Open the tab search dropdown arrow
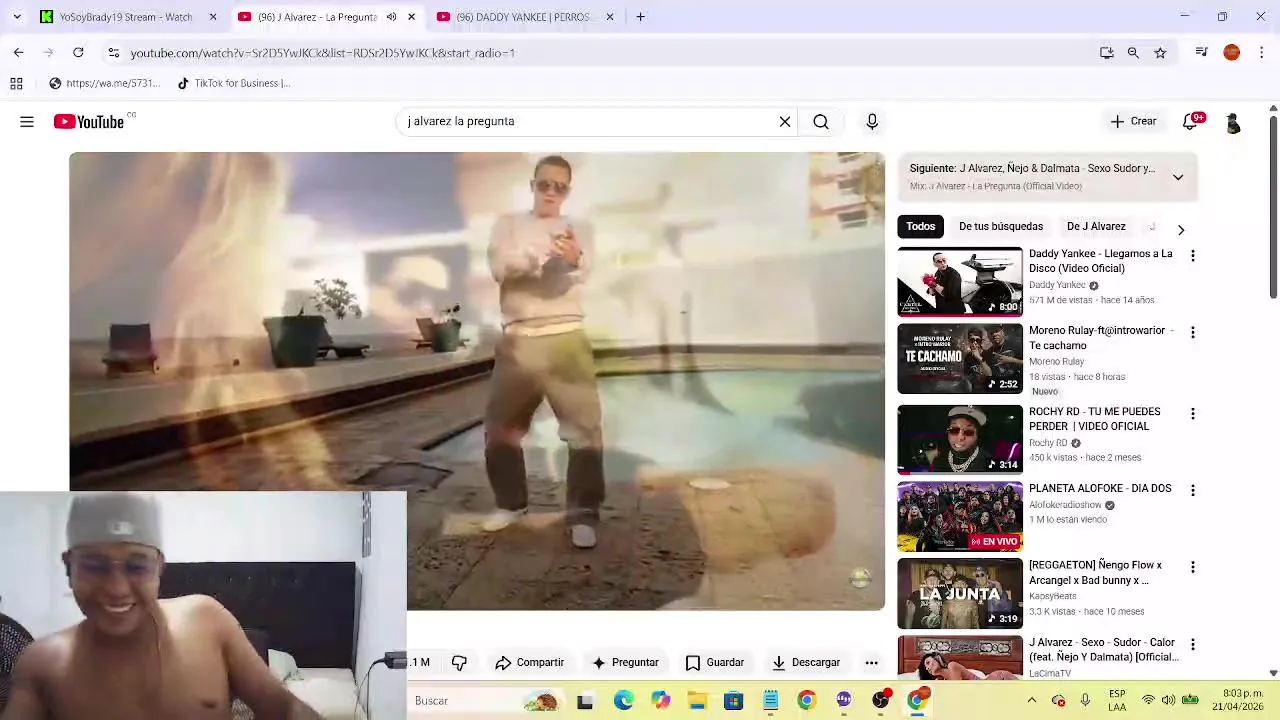 click(x=16, y=17)
